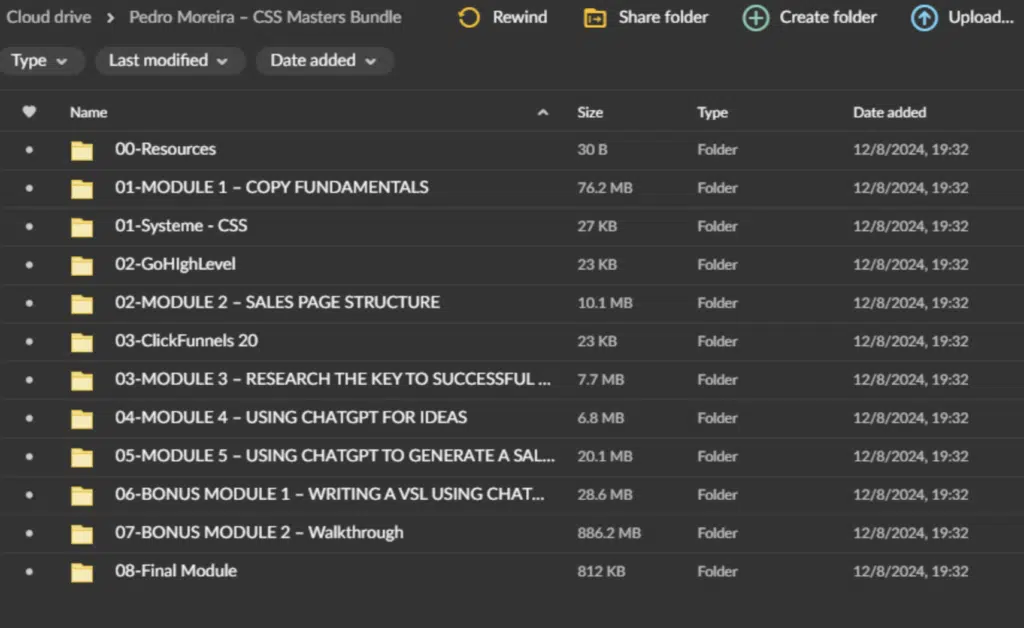Click the 886.2 MB size value

pos(609,533)
